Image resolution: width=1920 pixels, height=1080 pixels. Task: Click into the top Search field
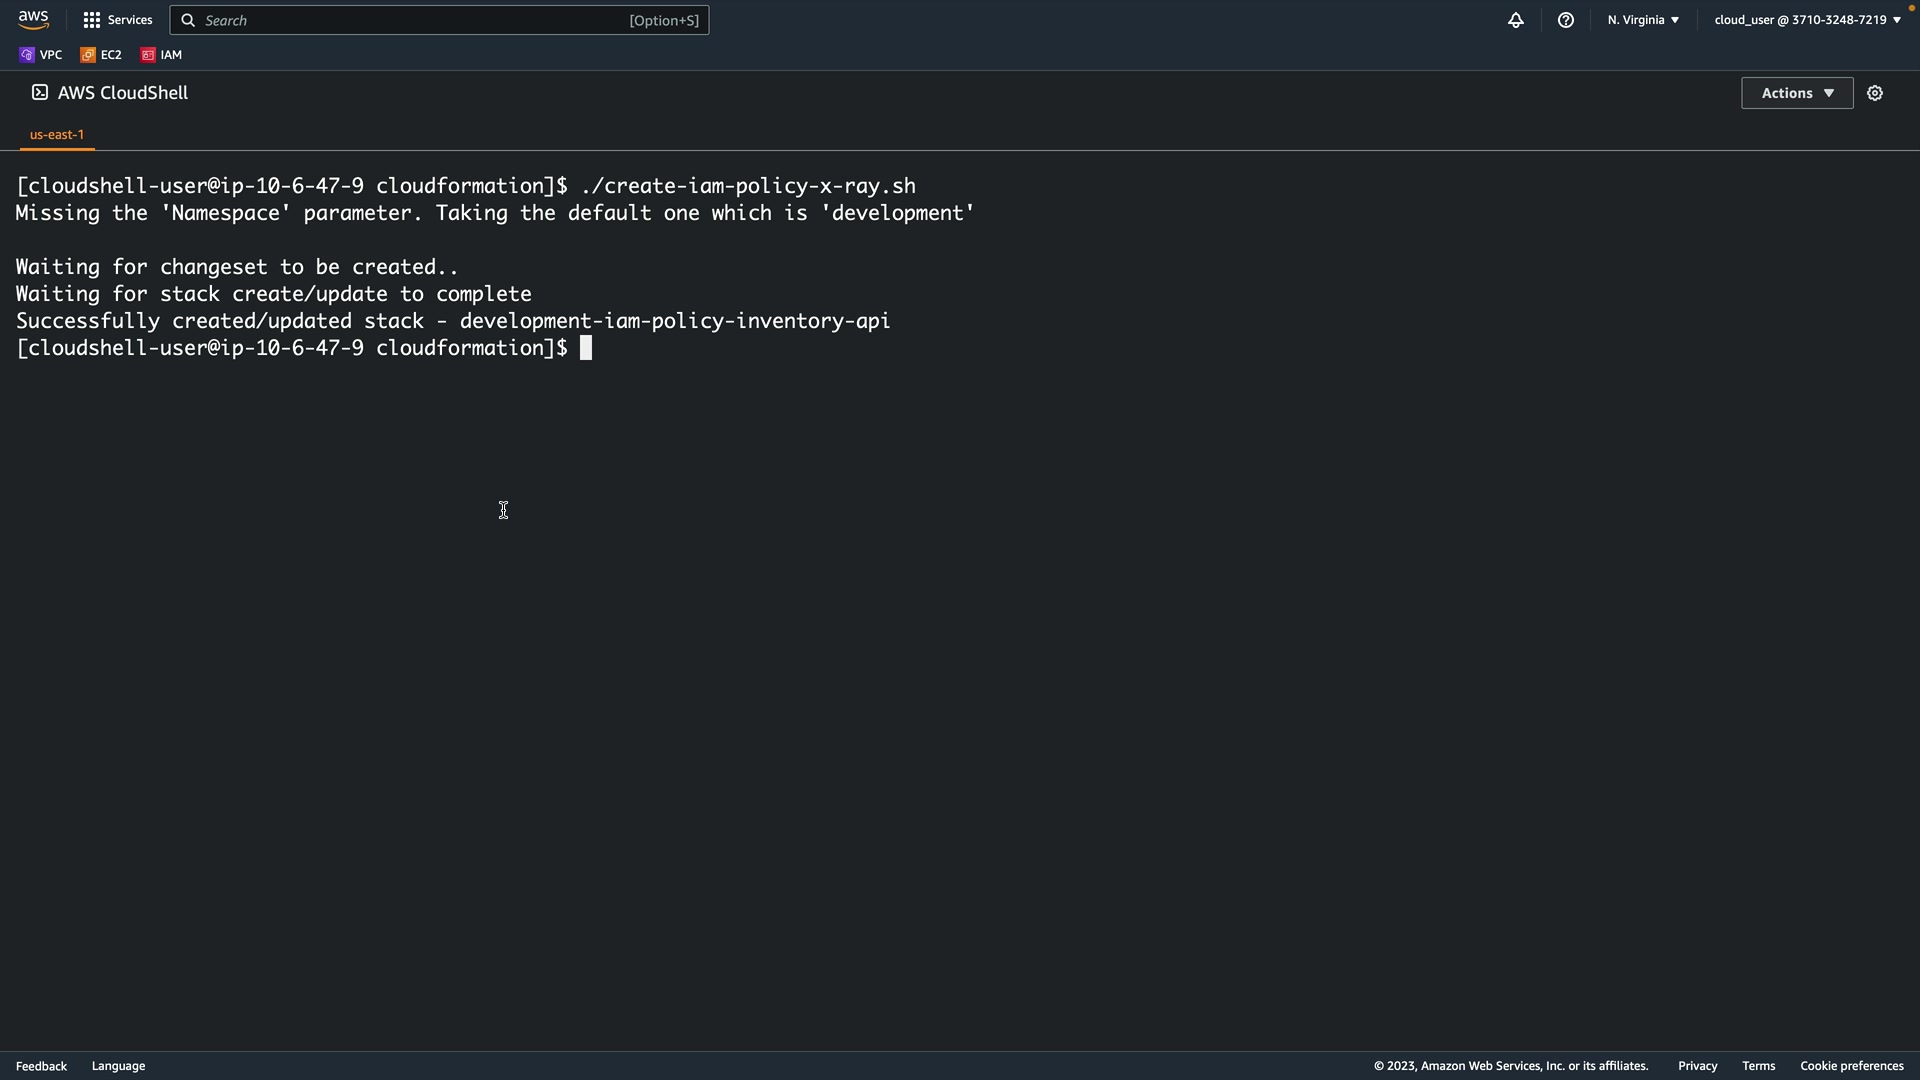pos(420,20)
